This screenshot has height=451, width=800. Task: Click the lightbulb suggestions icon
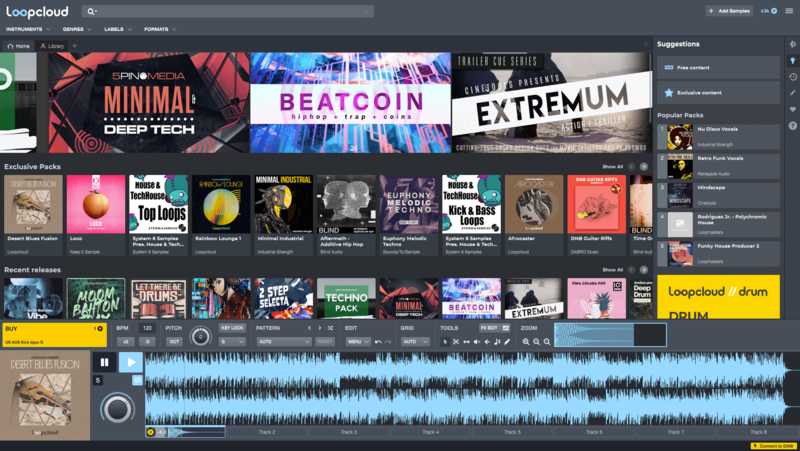coord(793,60)
